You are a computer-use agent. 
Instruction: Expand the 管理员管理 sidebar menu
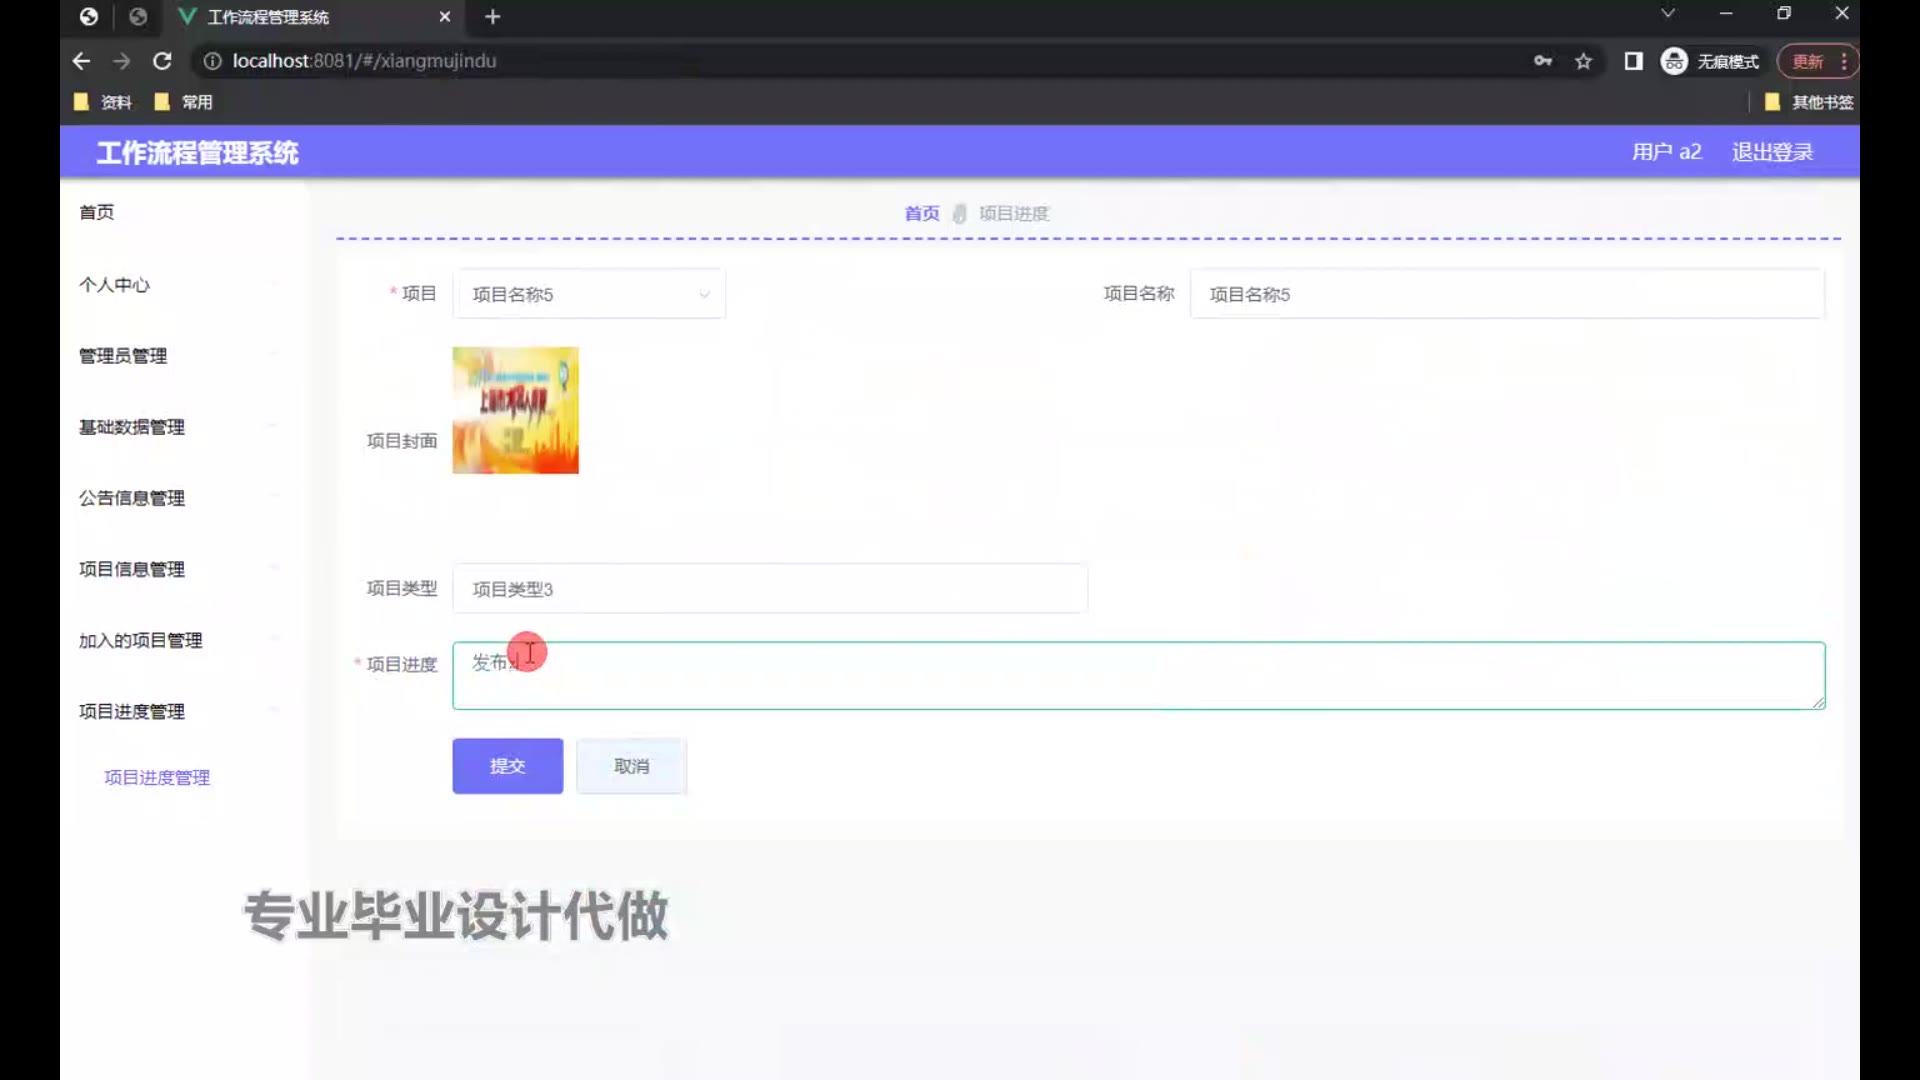coord(123,356)
